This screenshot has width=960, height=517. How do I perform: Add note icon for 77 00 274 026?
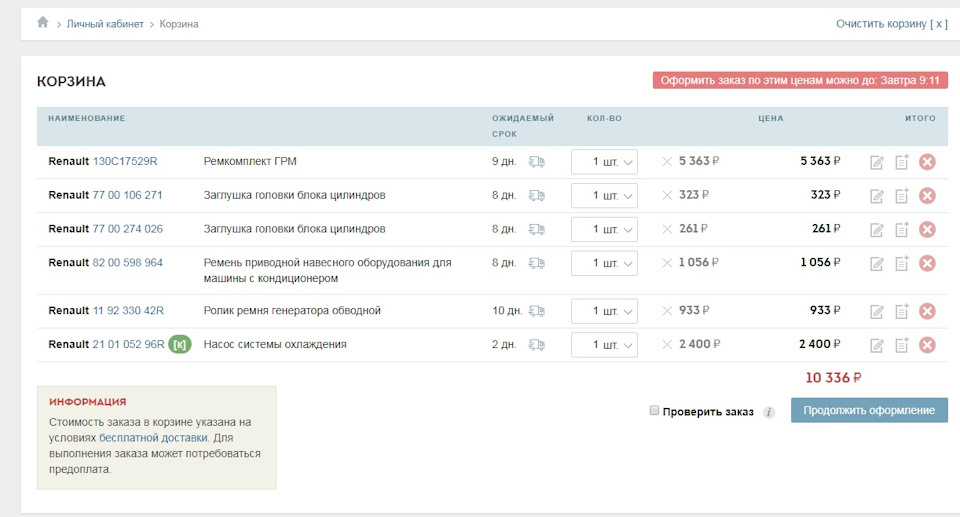902,229
